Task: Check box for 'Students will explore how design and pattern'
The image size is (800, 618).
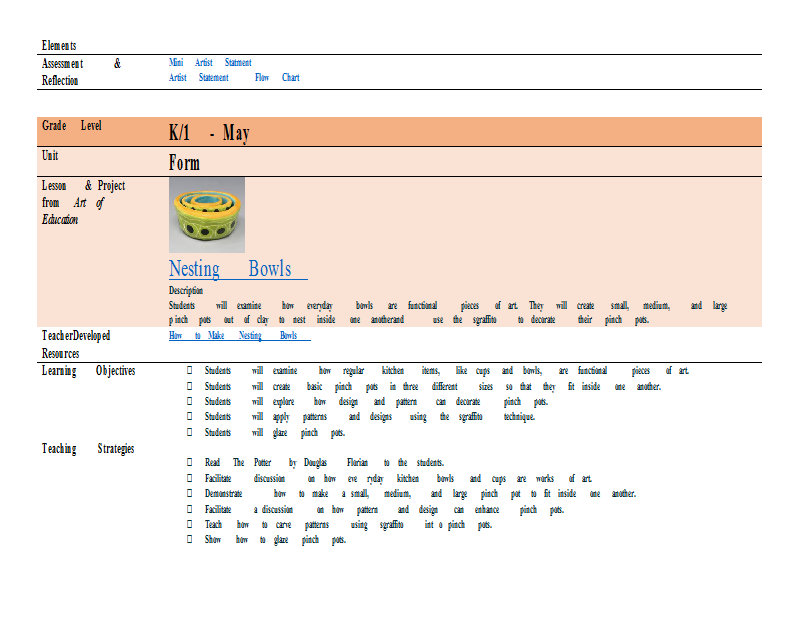Action: click(189, 401)
